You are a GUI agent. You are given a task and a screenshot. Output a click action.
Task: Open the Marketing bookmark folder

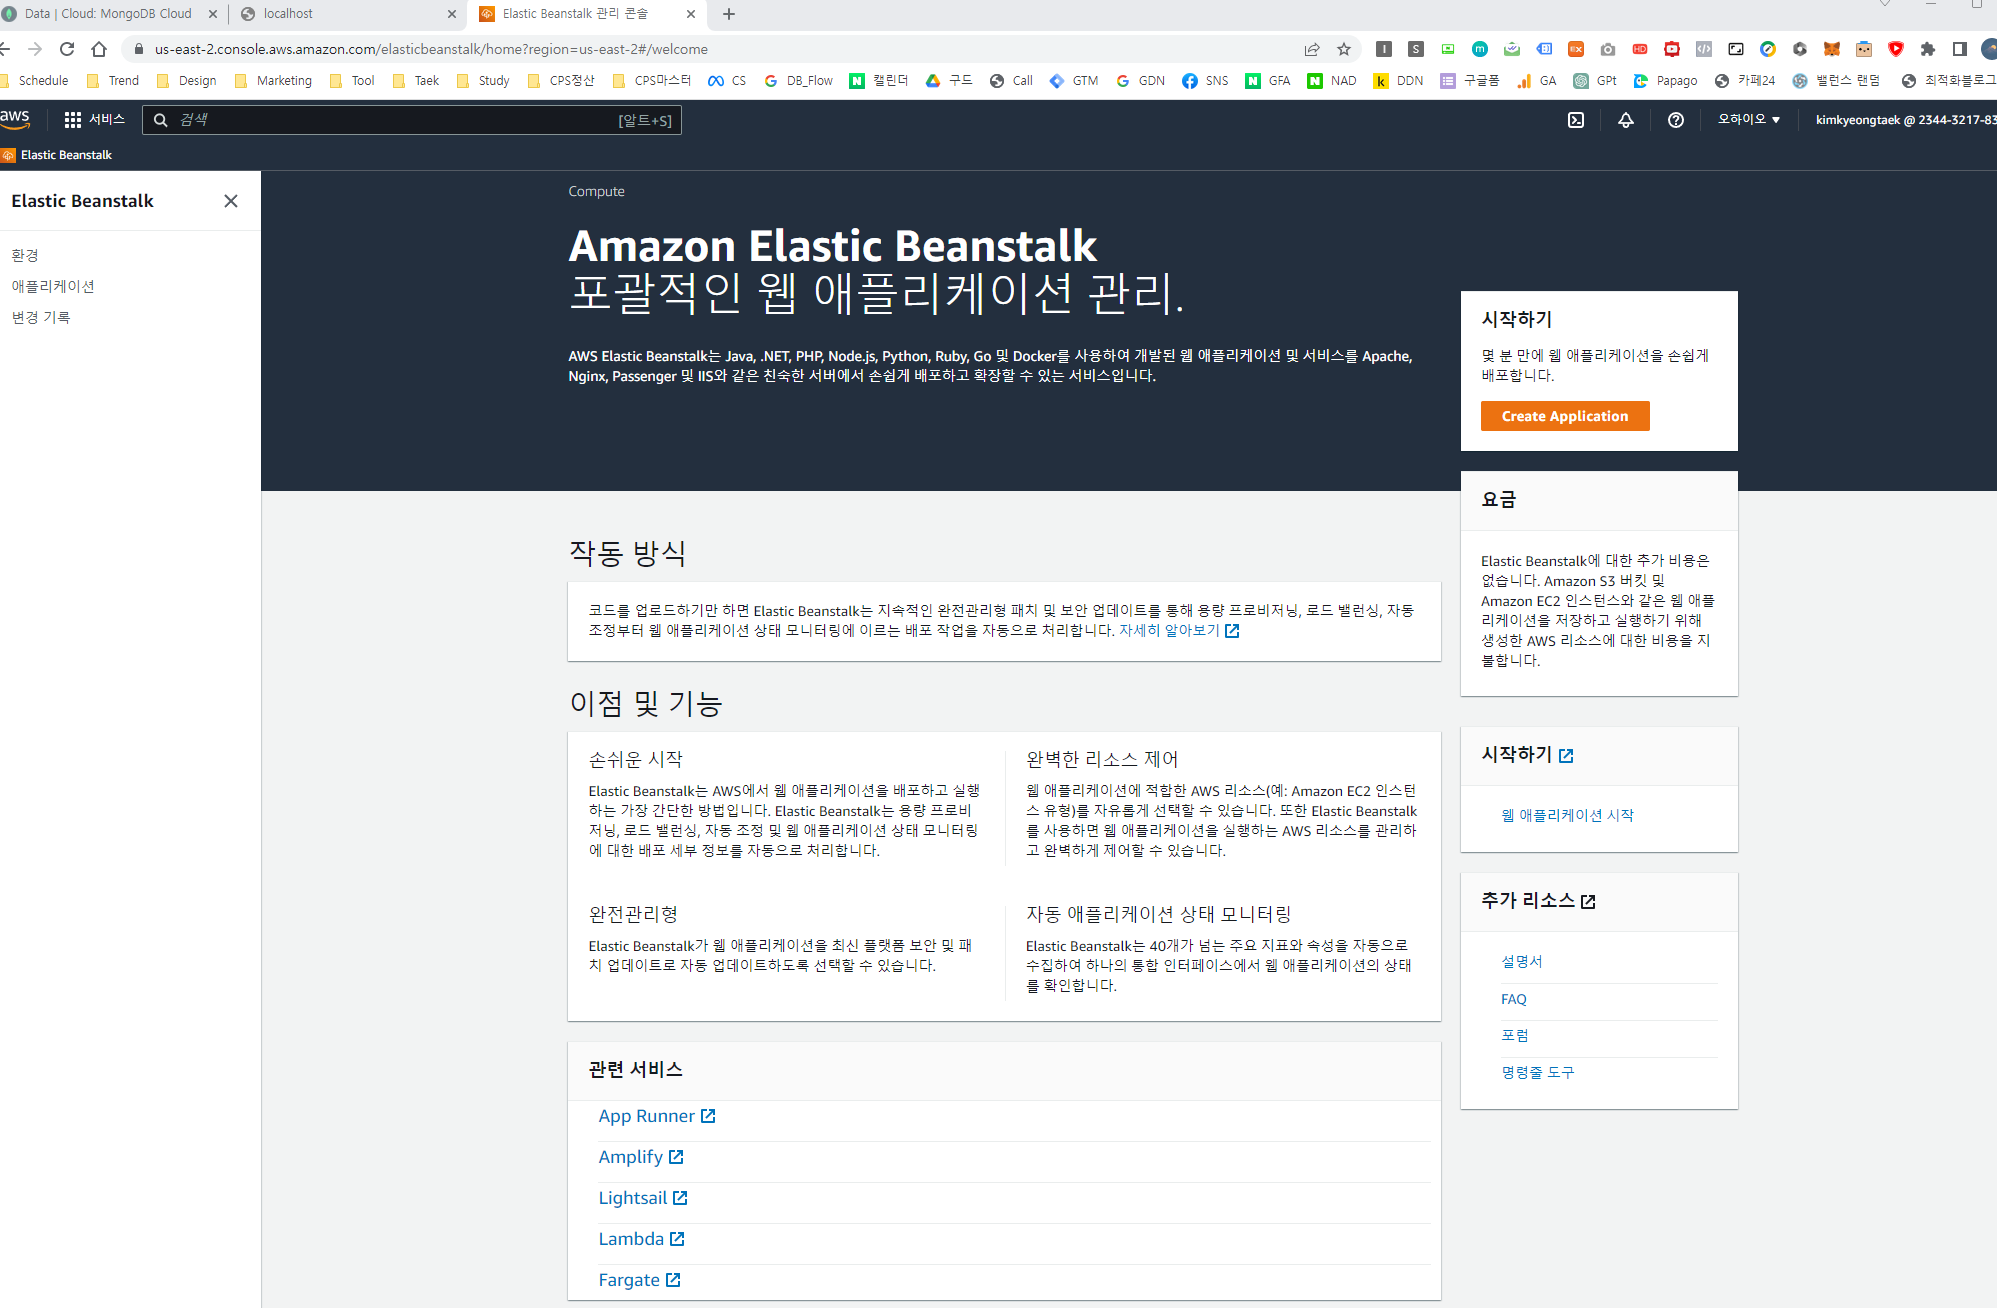(x=273, y=81)
